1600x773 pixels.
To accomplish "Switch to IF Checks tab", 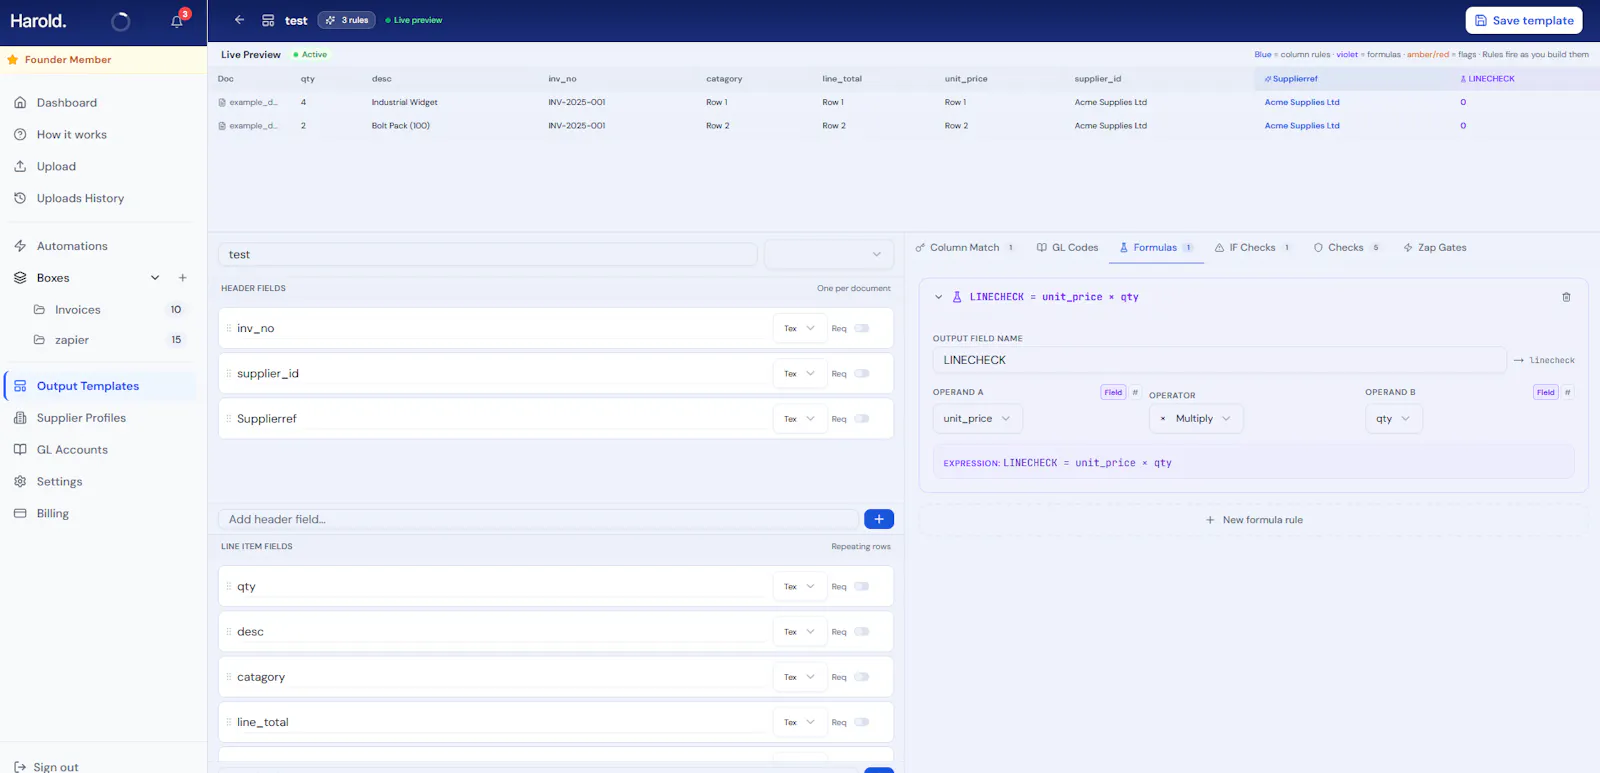I will [x=1253, y=248].
